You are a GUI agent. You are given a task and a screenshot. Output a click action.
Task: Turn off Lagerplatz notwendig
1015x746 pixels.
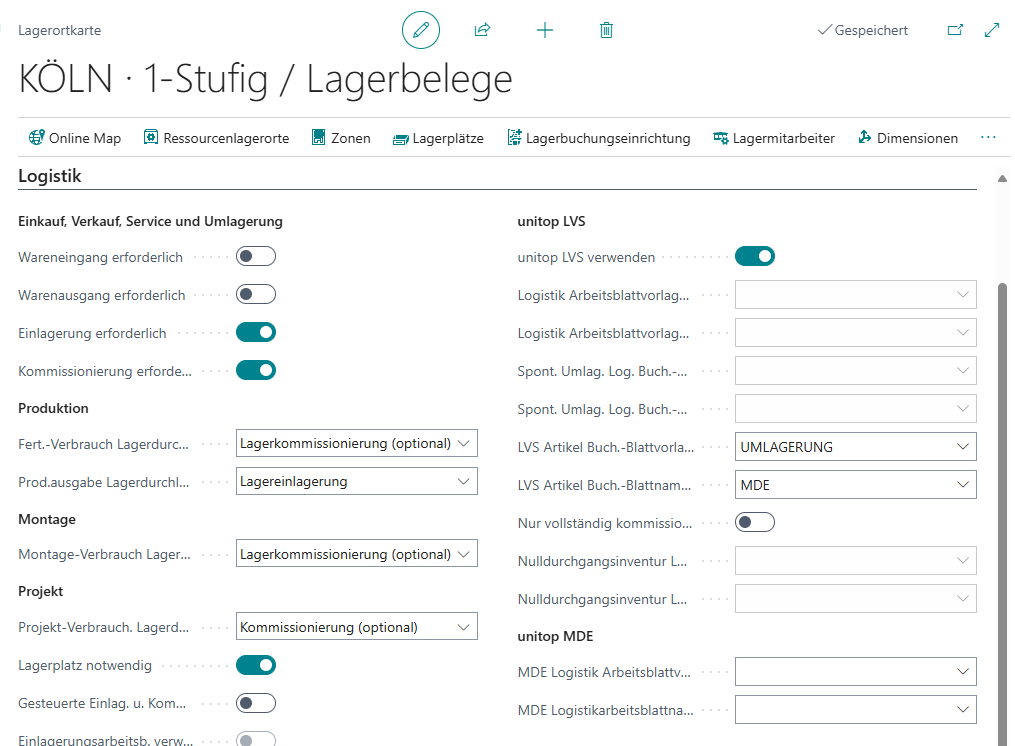(255, 664)
